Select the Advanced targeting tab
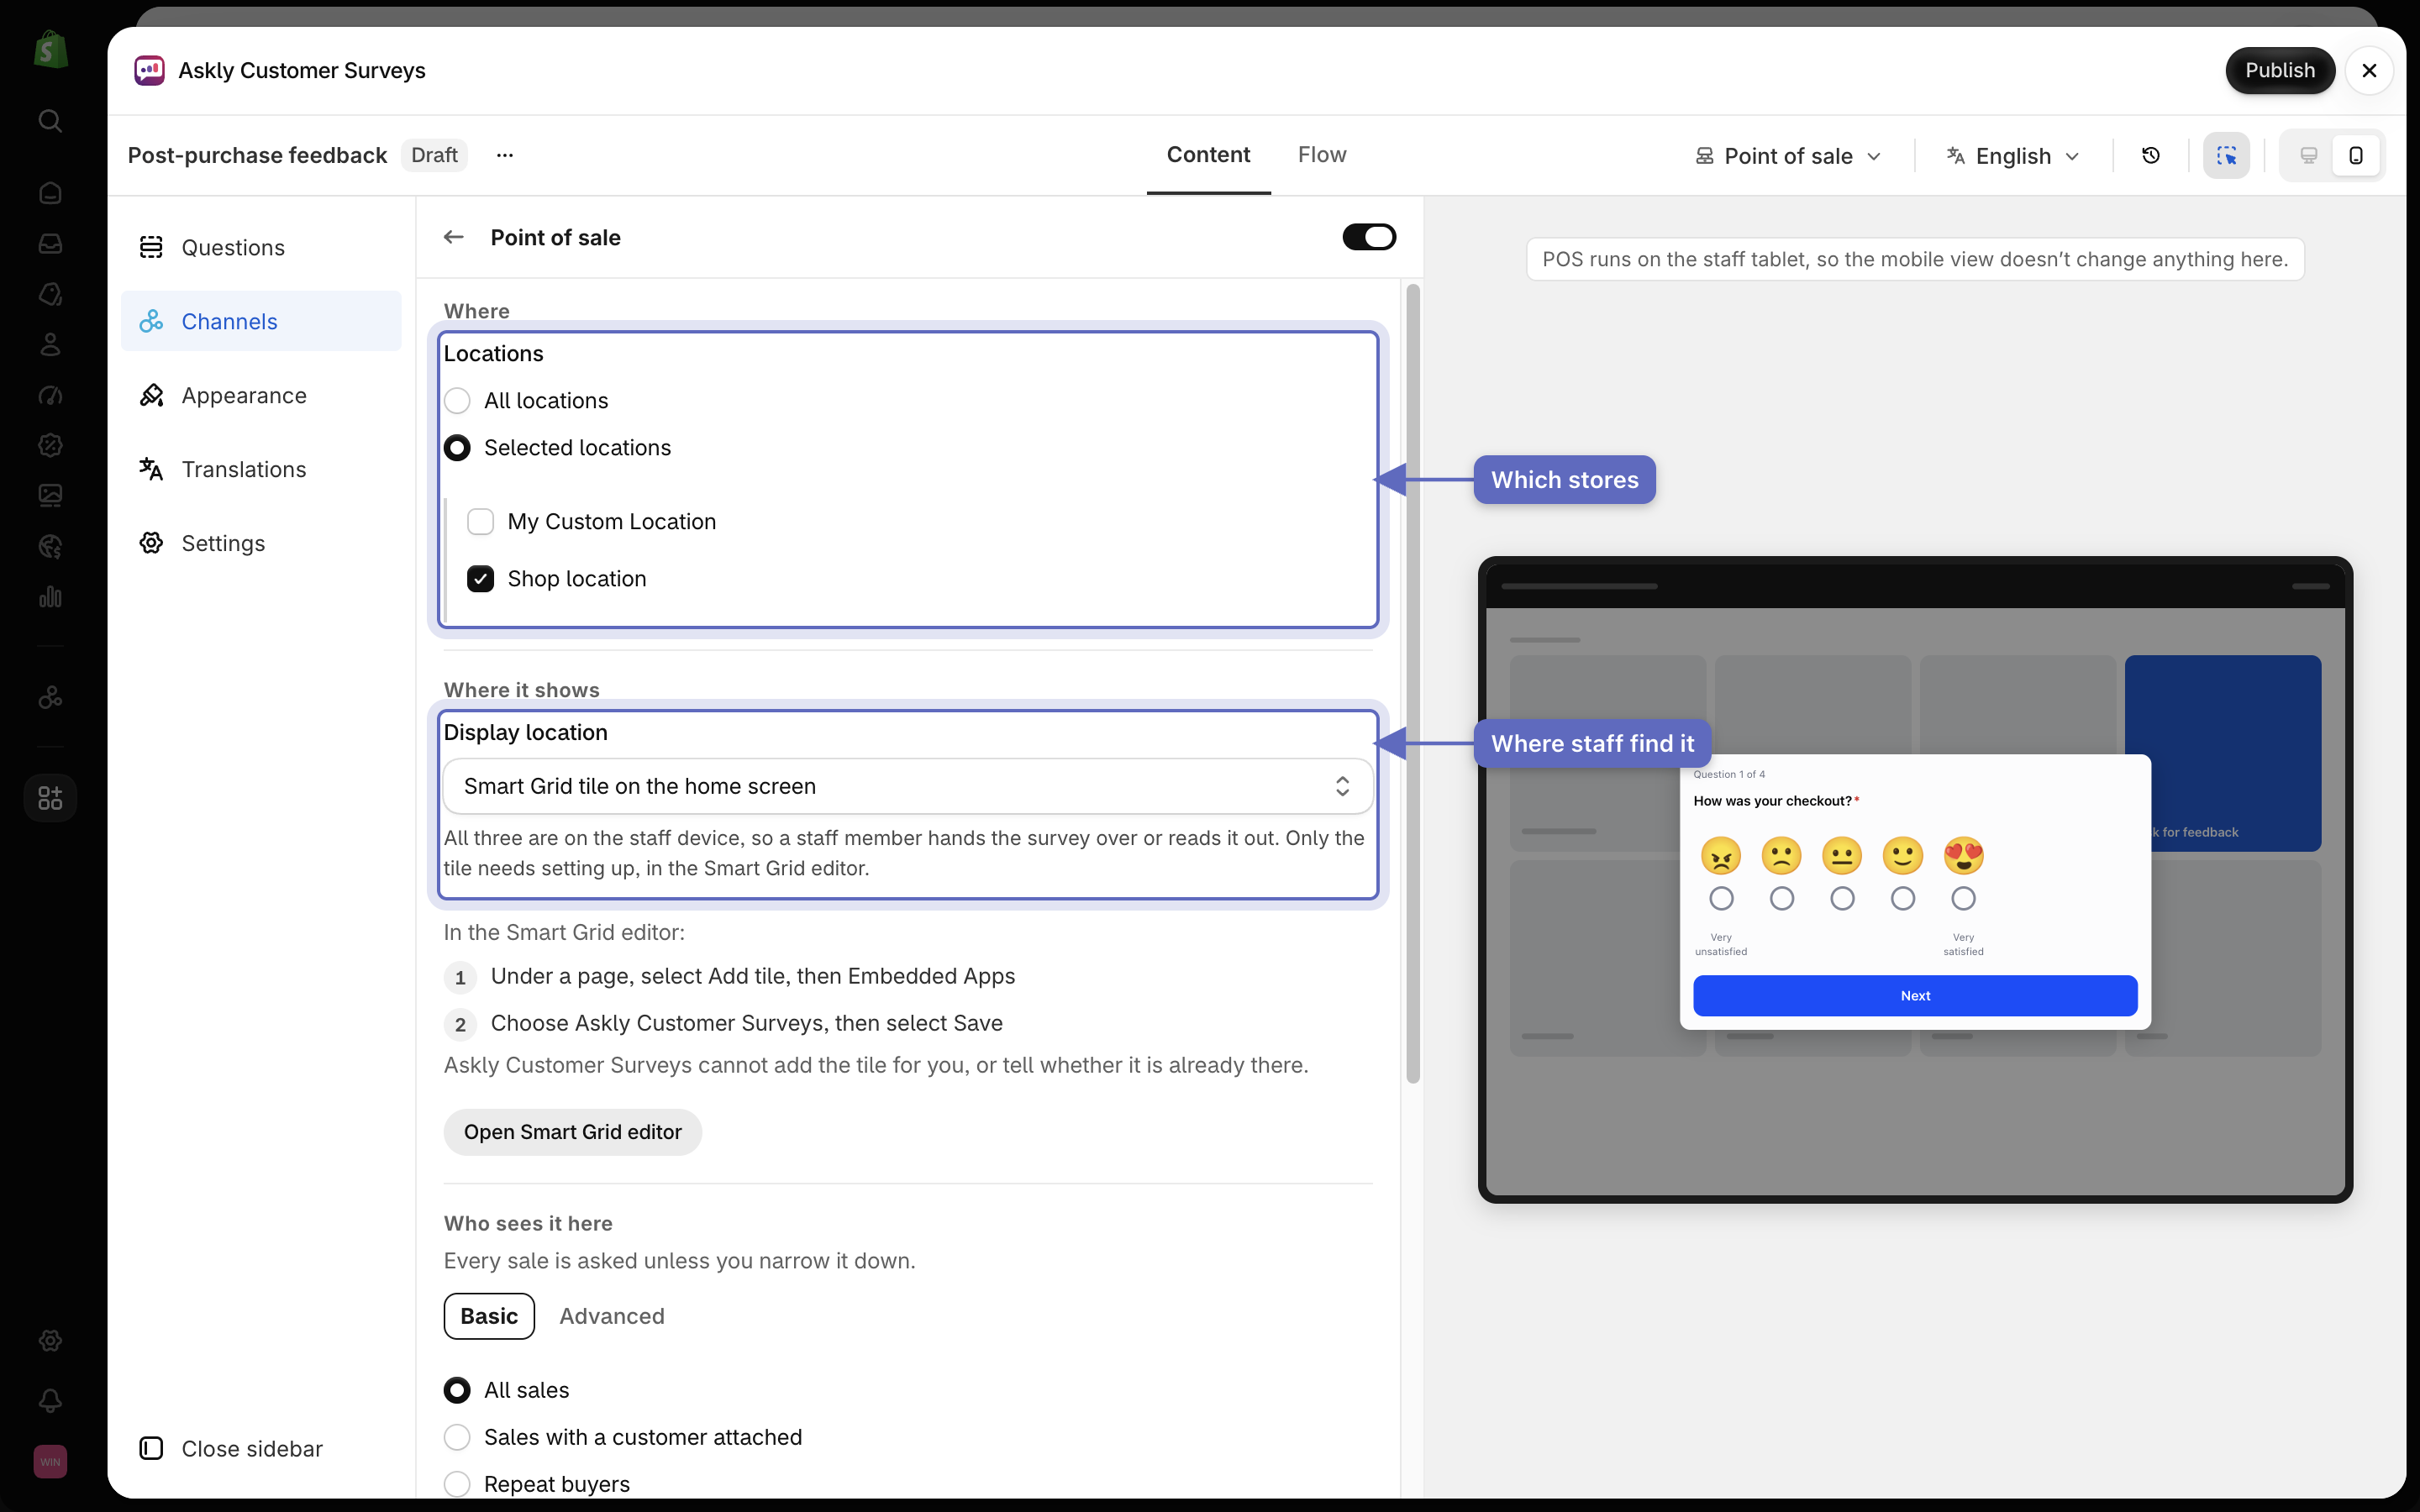2420x1512 pixels. pos(612,1316)
